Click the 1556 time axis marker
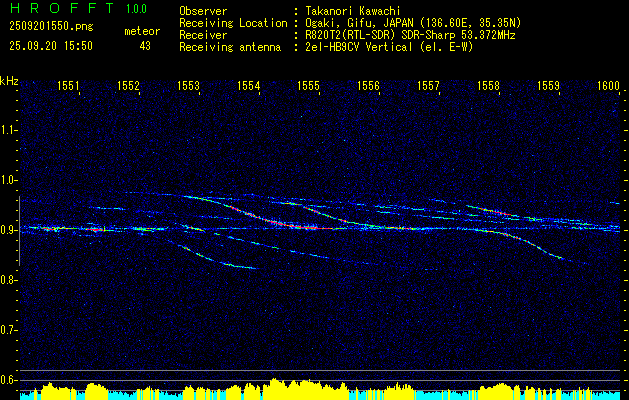The height and width of the screenshot is (400, 629). coord(368,85)
